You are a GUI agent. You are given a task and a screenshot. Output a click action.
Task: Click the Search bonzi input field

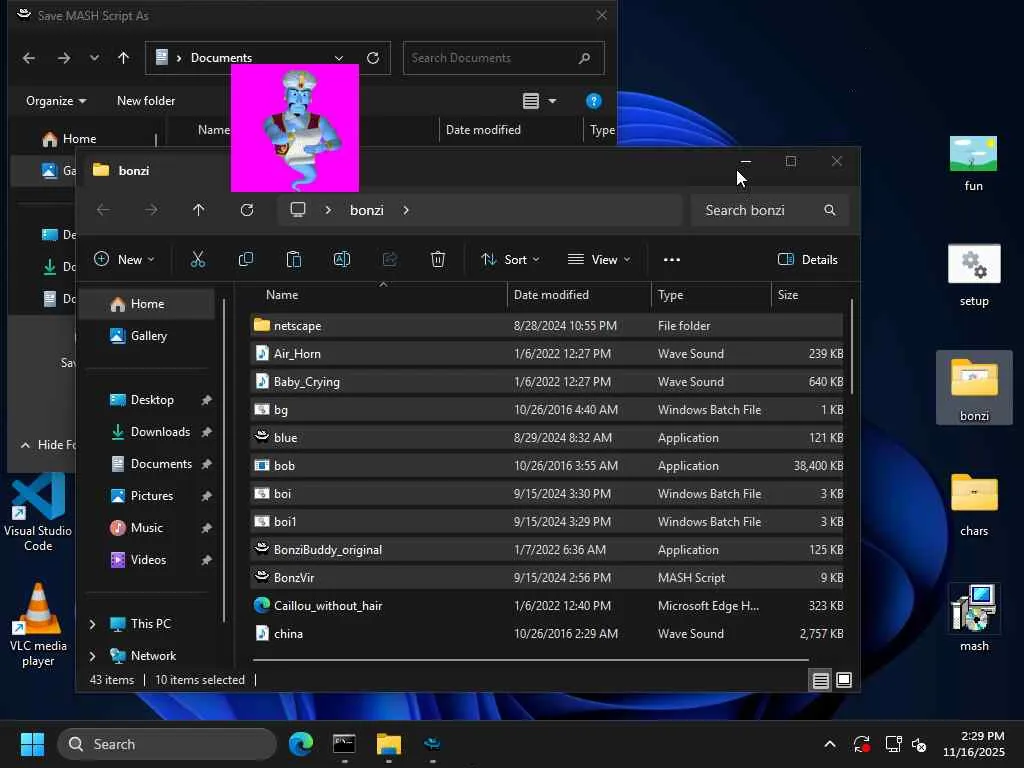pos(758,210)
